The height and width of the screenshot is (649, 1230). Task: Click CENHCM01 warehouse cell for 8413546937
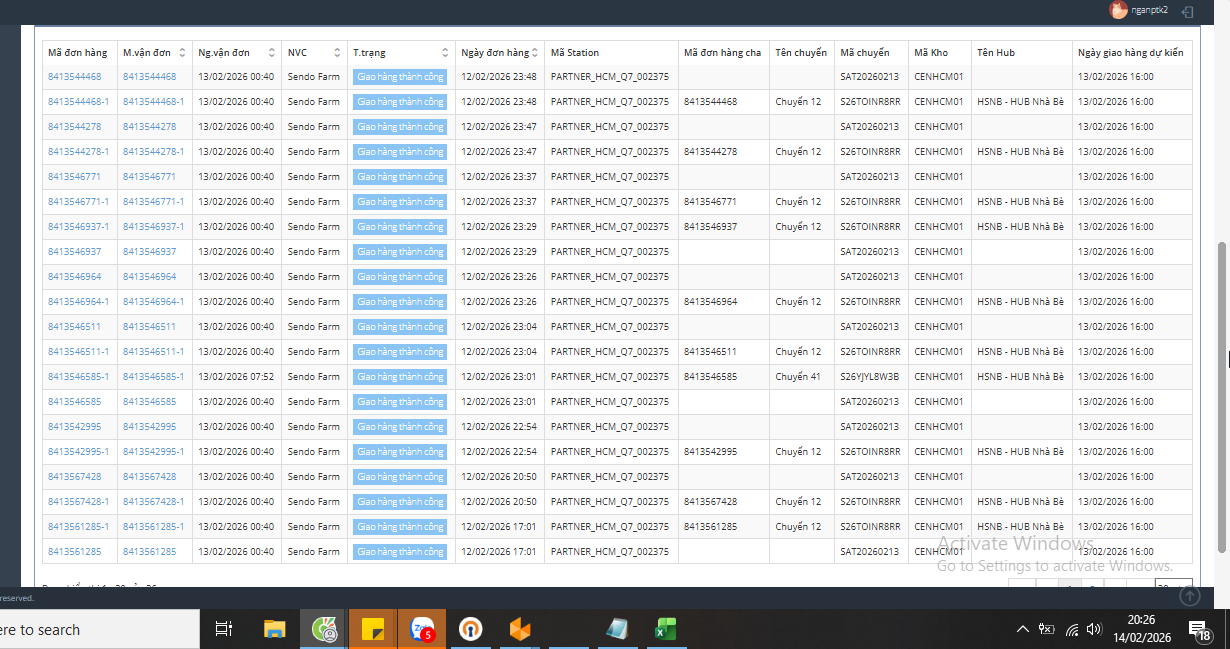pos(939,252)
